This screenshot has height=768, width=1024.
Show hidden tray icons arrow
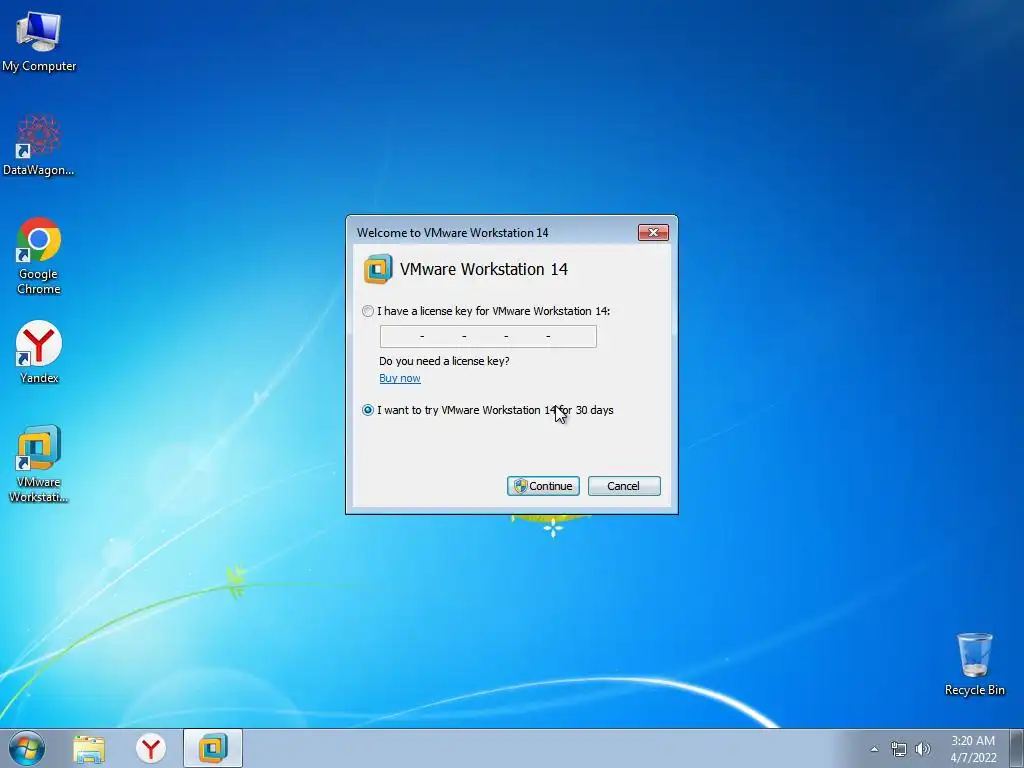click(874, 750)
